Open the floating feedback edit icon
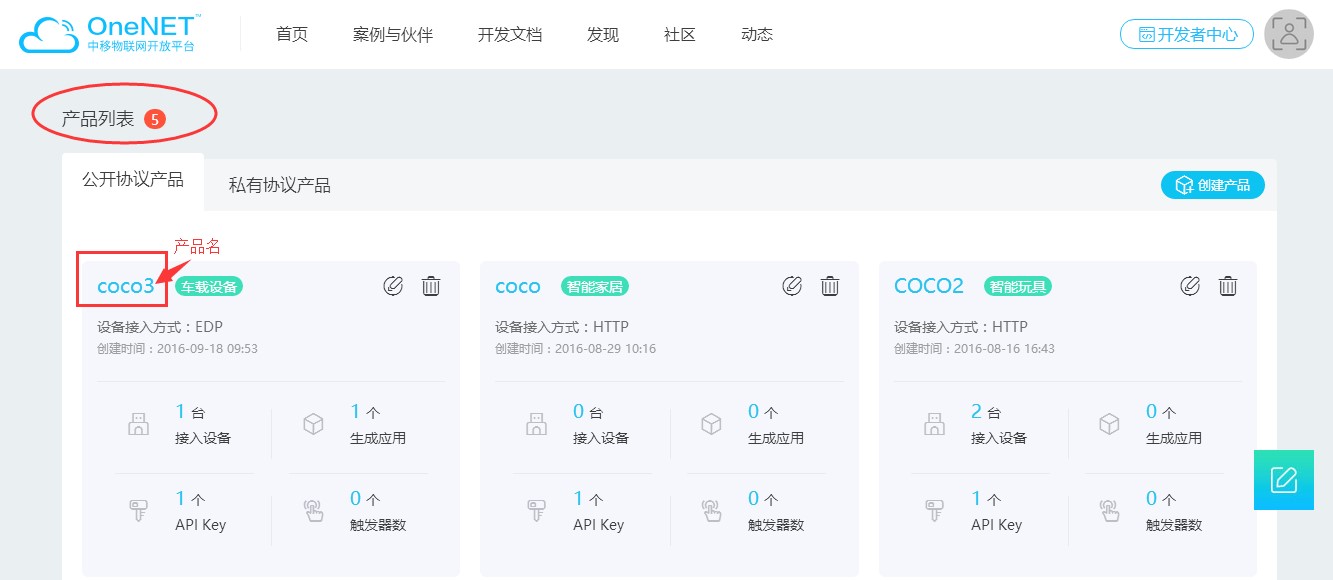The width and height of the screenshot is (1333, 580). point(1284,480)
